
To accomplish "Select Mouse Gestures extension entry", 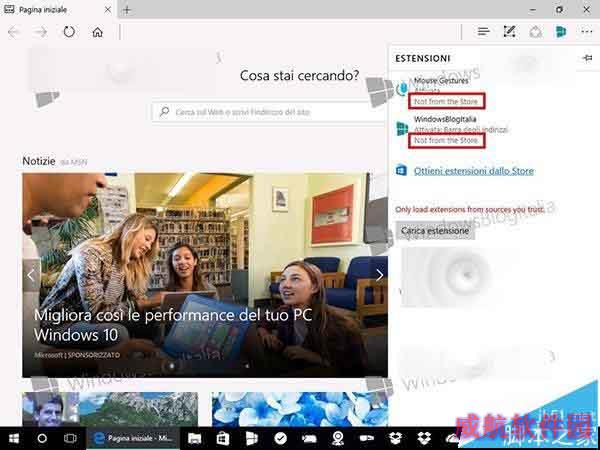I will pos(492,91).
